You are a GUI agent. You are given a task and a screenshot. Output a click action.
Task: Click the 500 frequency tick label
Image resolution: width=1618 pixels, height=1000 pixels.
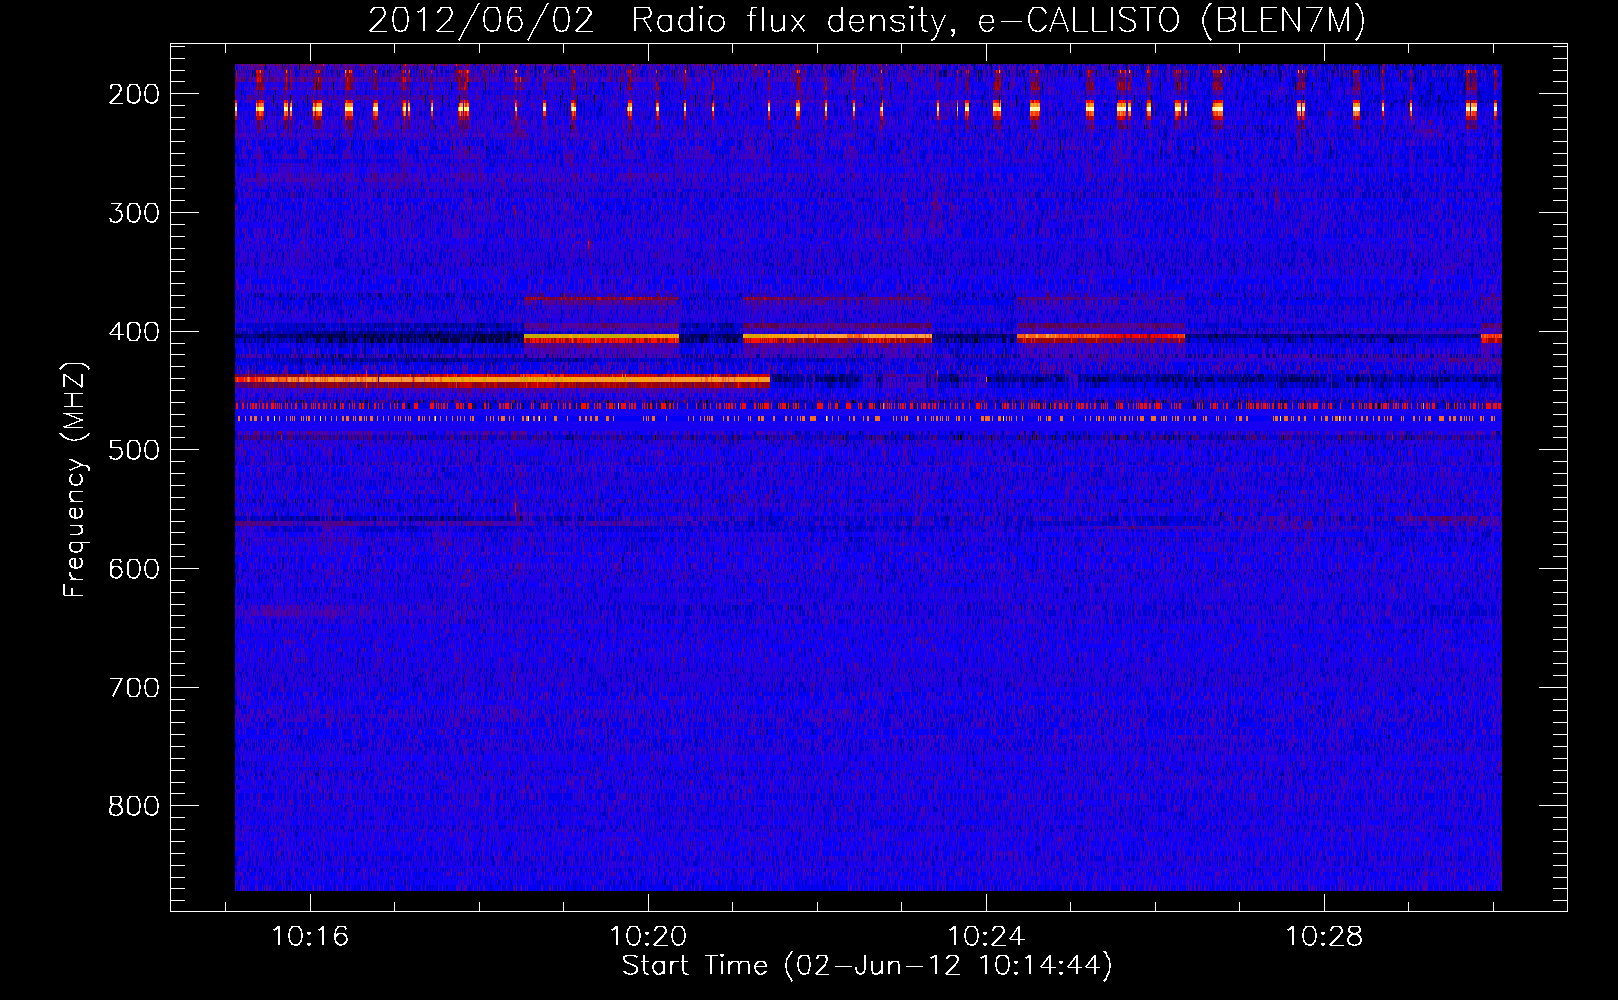pos(133,450)
